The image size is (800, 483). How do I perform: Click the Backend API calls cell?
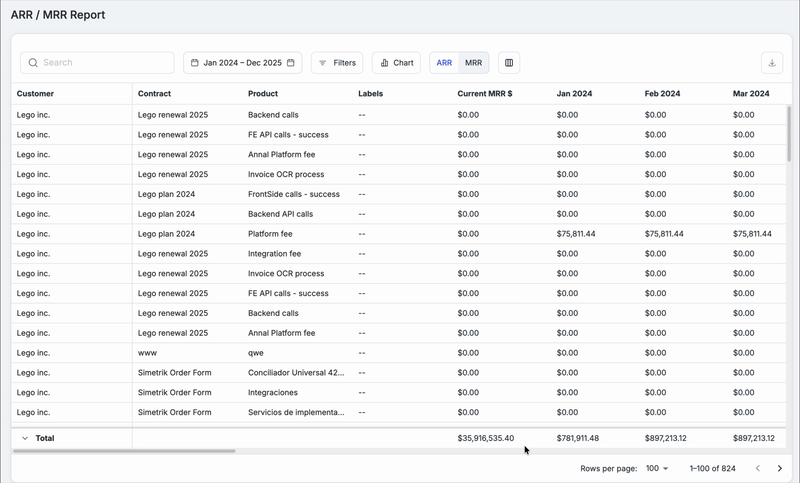pyautogui.click(x=281, y=214)
